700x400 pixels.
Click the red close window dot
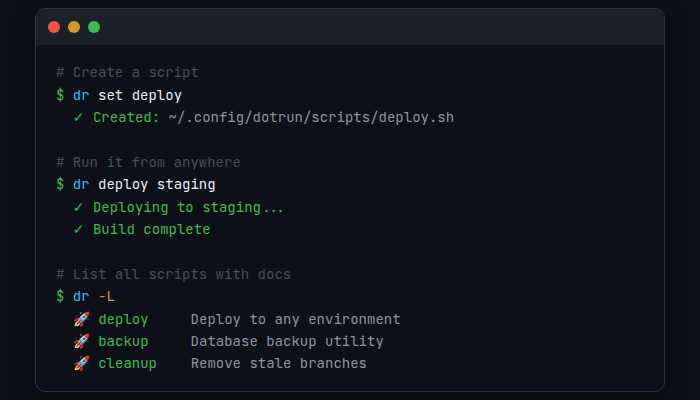54,27
